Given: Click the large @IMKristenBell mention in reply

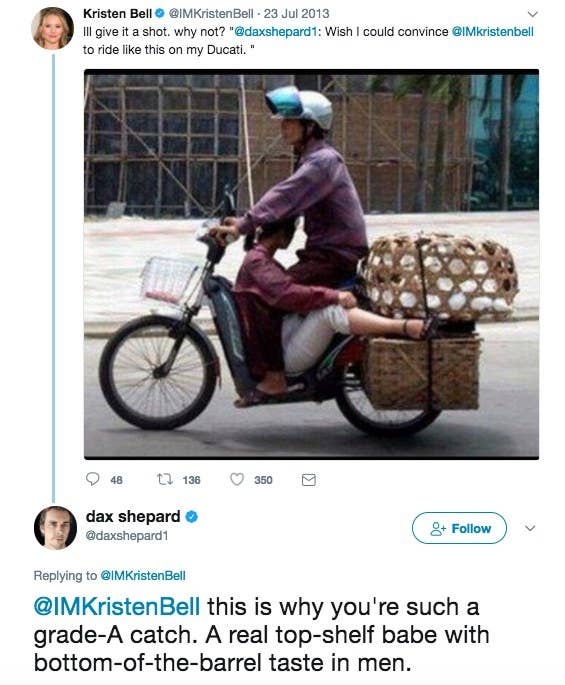Looking at the screenshot, I should tap(117, 606).
